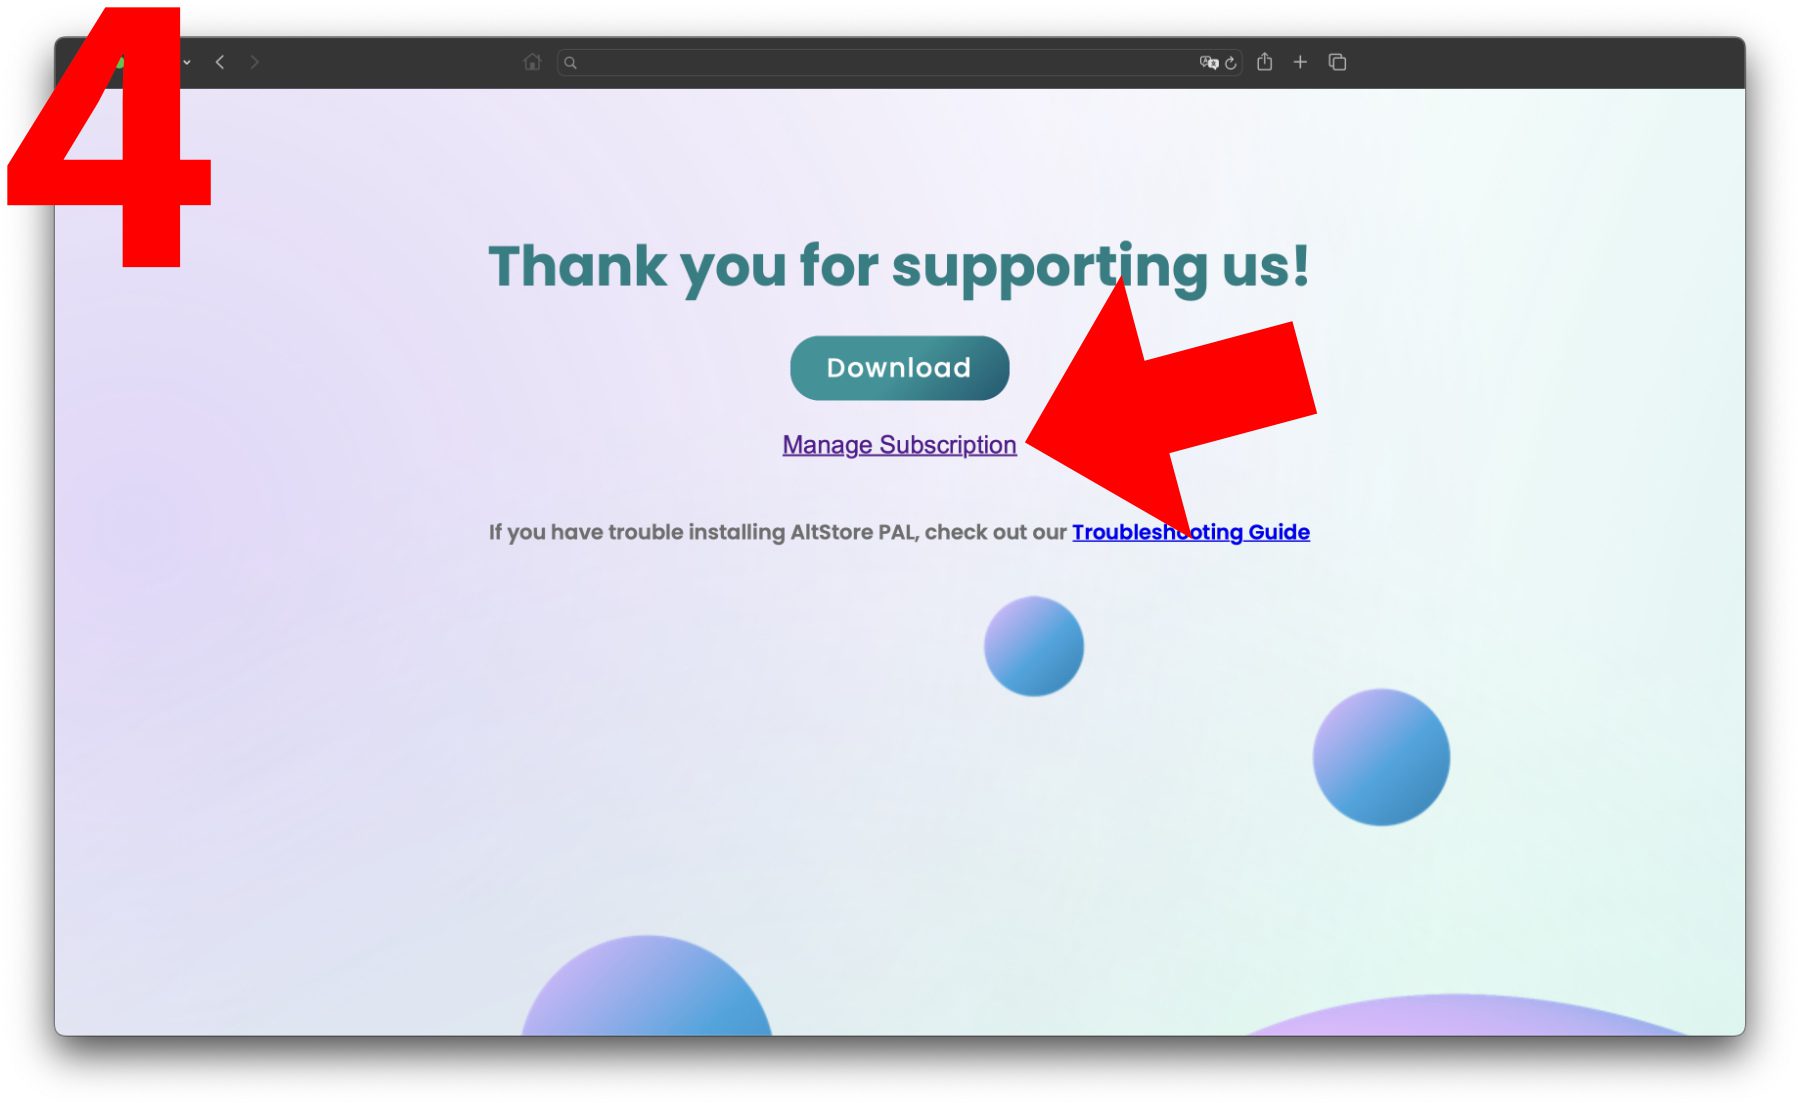
Task: Click the Download button
Action: pos(899,368)
